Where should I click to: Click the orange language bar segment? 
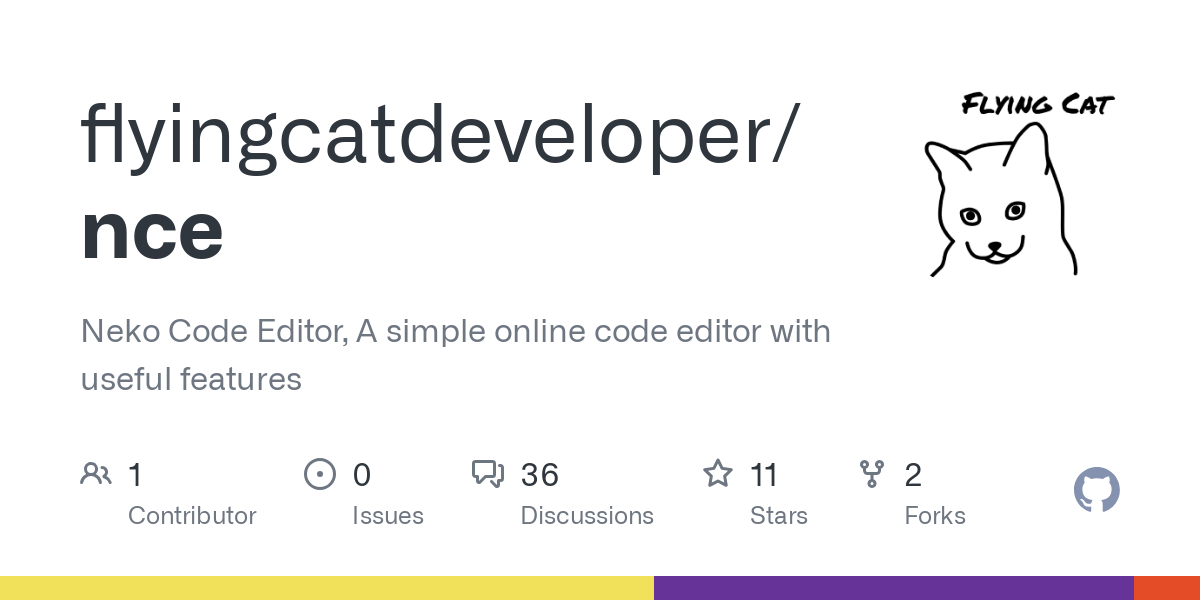(1166, 588)
